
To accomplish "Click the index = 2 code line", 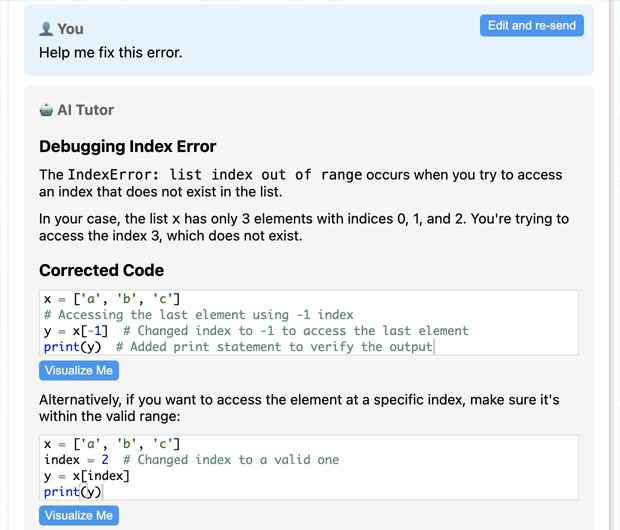I will 191,460.
